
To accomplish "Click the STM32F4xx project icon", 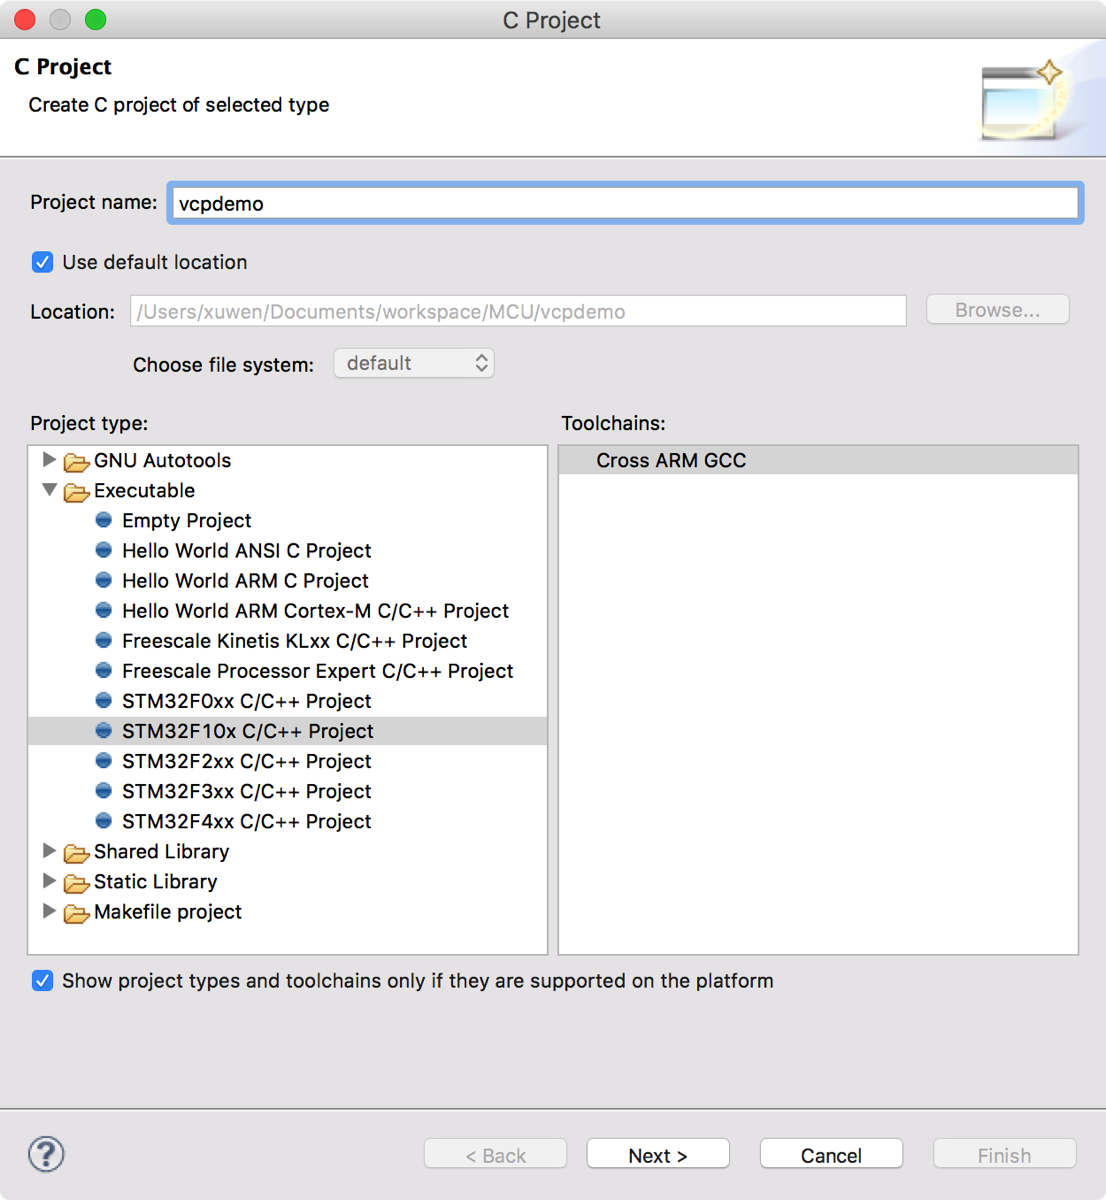I will pos(103,821).
